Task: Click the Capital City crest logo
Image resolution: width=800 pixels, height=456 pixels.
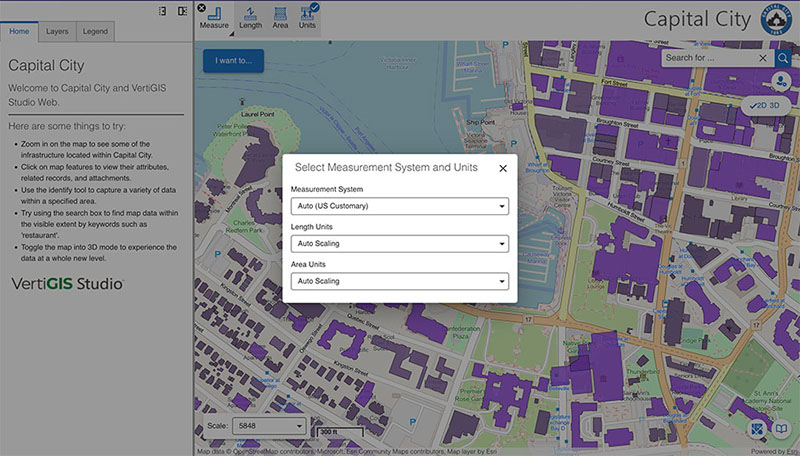Action: tap(776, 19)
